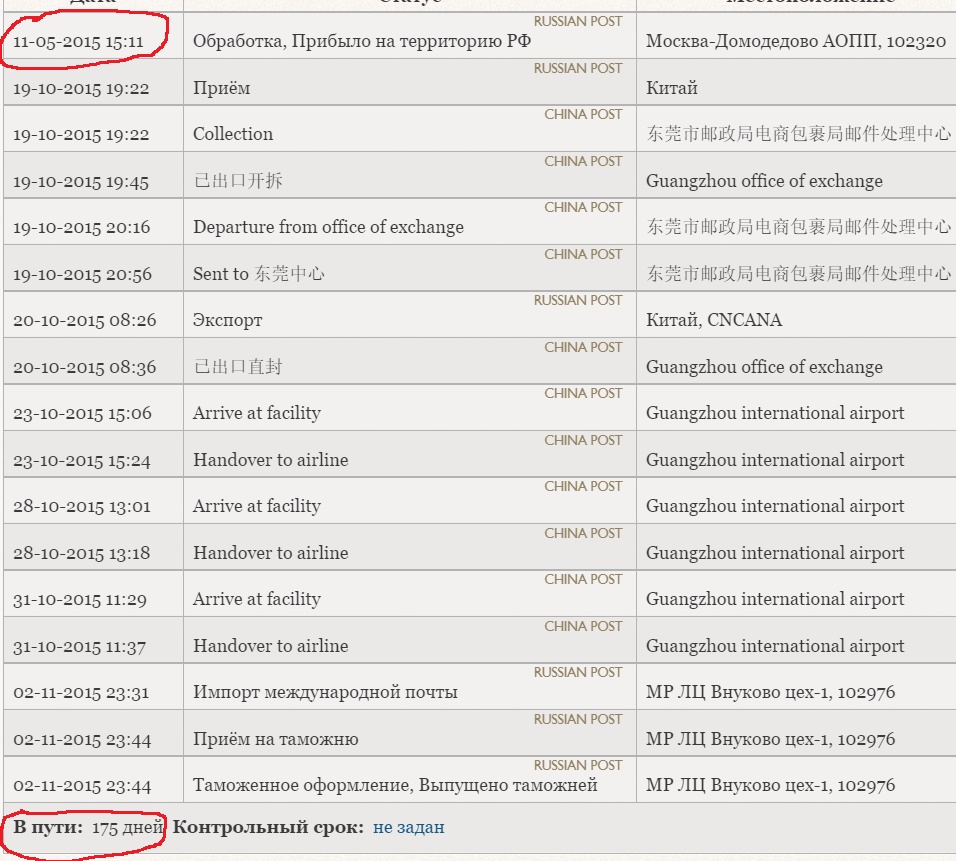Select 'Импорт международной почты' status

(325, 692)
